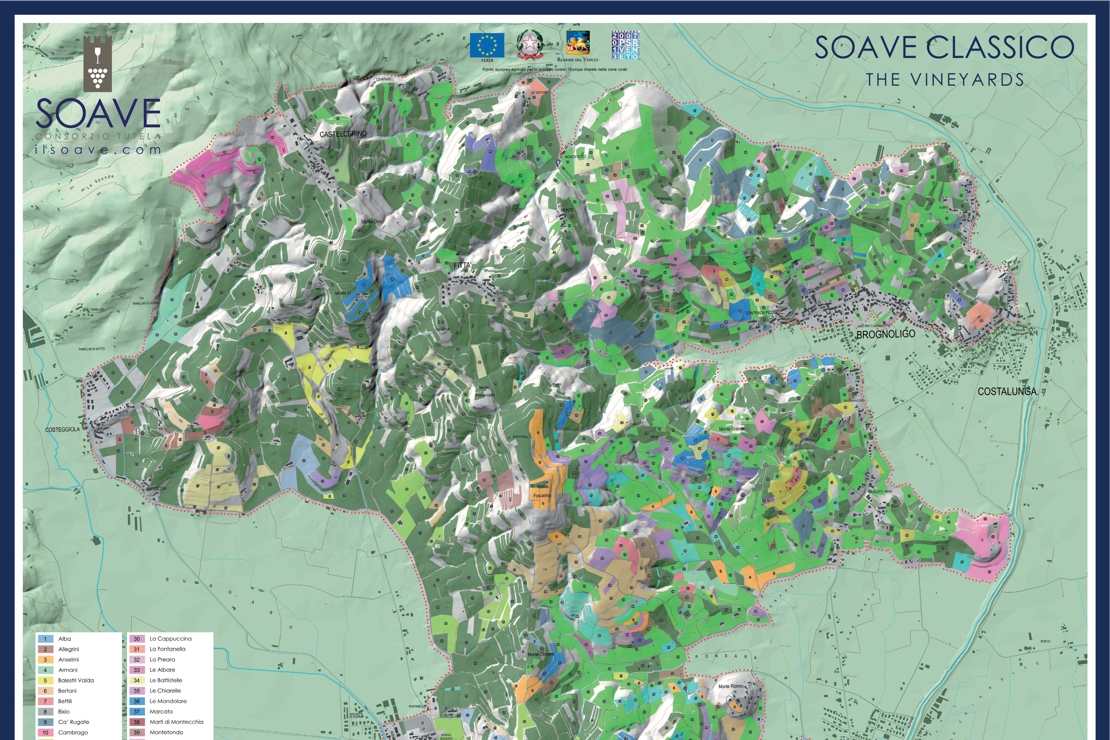Click the Italian Republic emblem
The image size is (1110, 740).
click(530, 45)
